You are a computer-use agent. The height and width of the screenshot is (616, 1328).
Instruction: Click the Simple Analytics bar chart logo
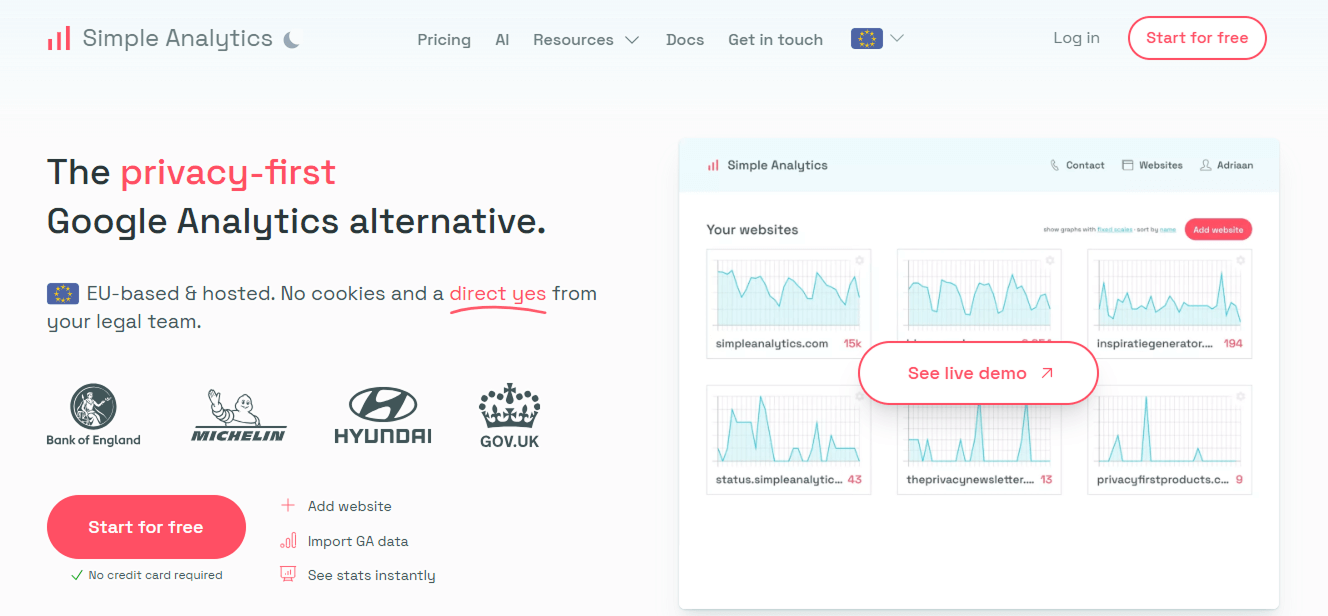(59, 39)
